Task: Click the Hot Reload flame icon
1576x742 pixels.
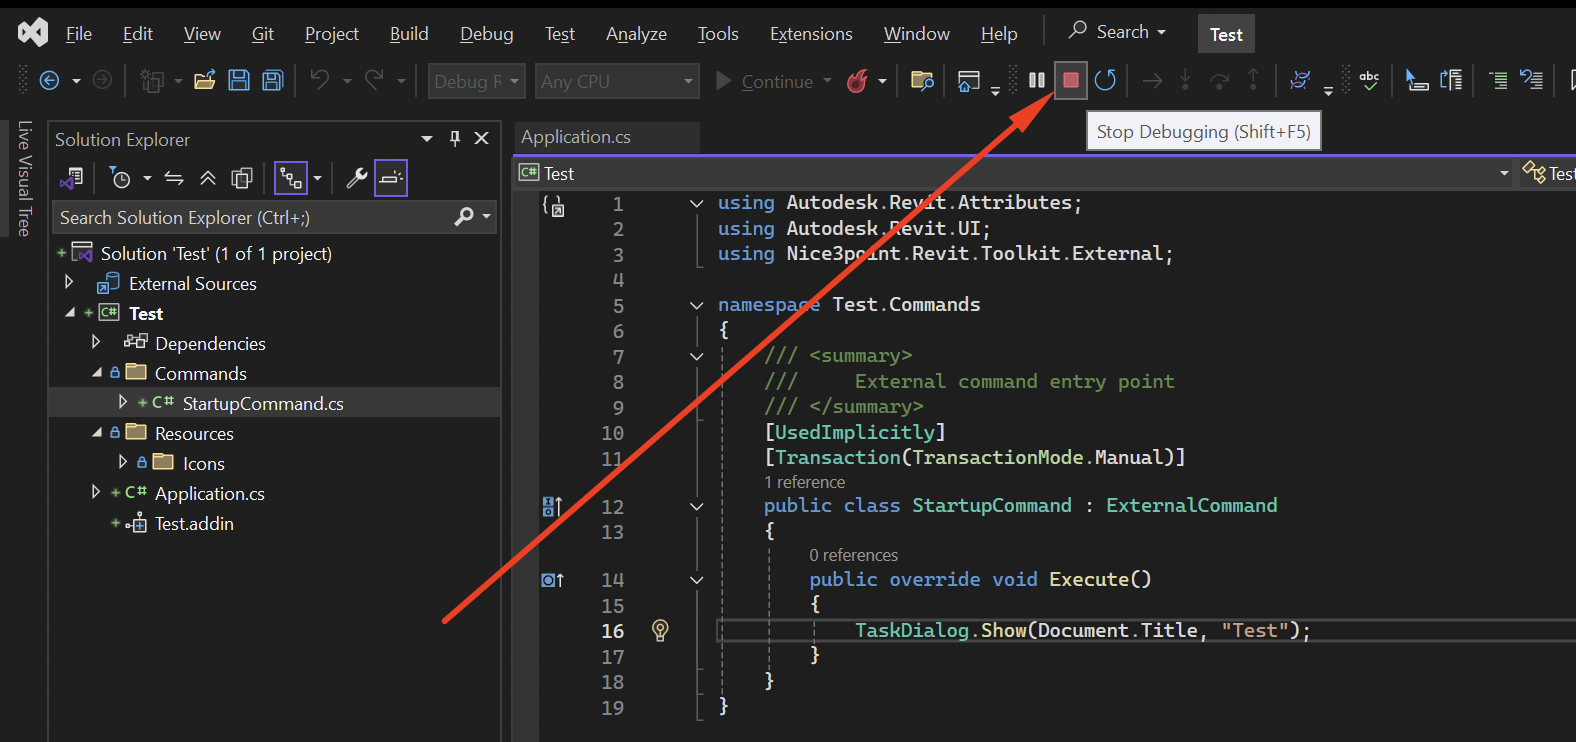Action: click(x=857, y=81)
